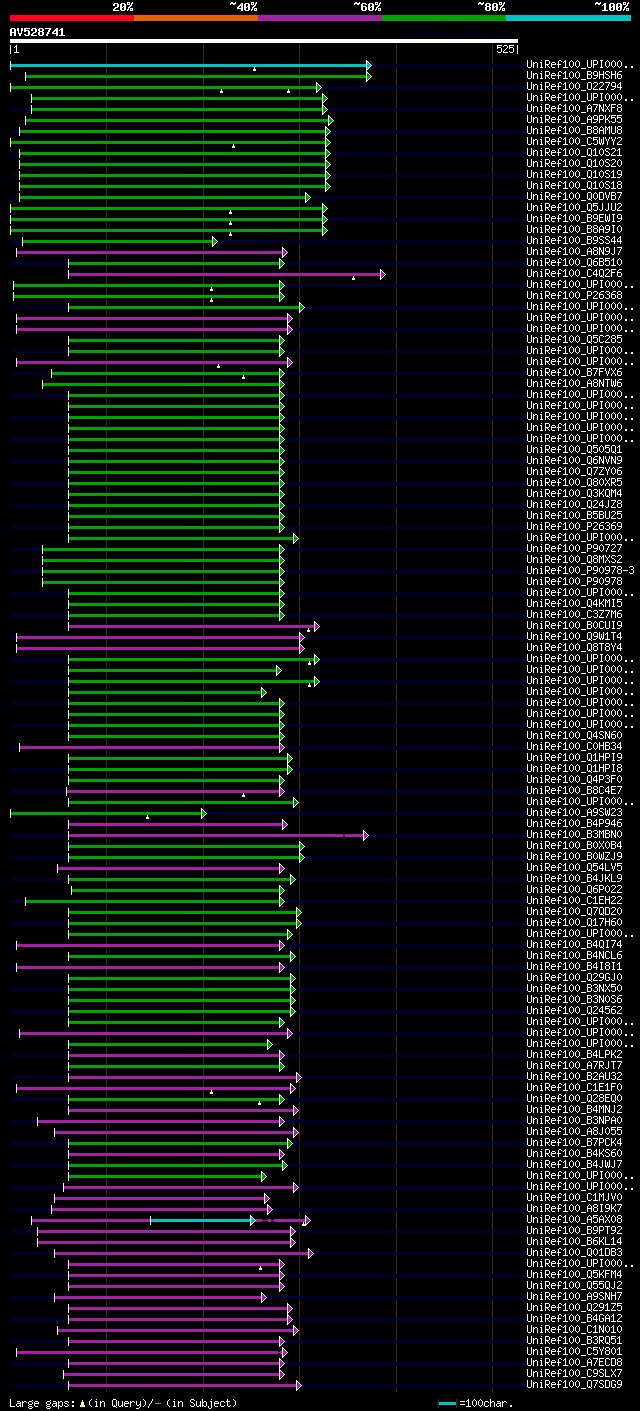This screenshot has height=1411, width=640.
Task: Open hit UniRef100_A9PK55
Action: [x=574, y=119]
